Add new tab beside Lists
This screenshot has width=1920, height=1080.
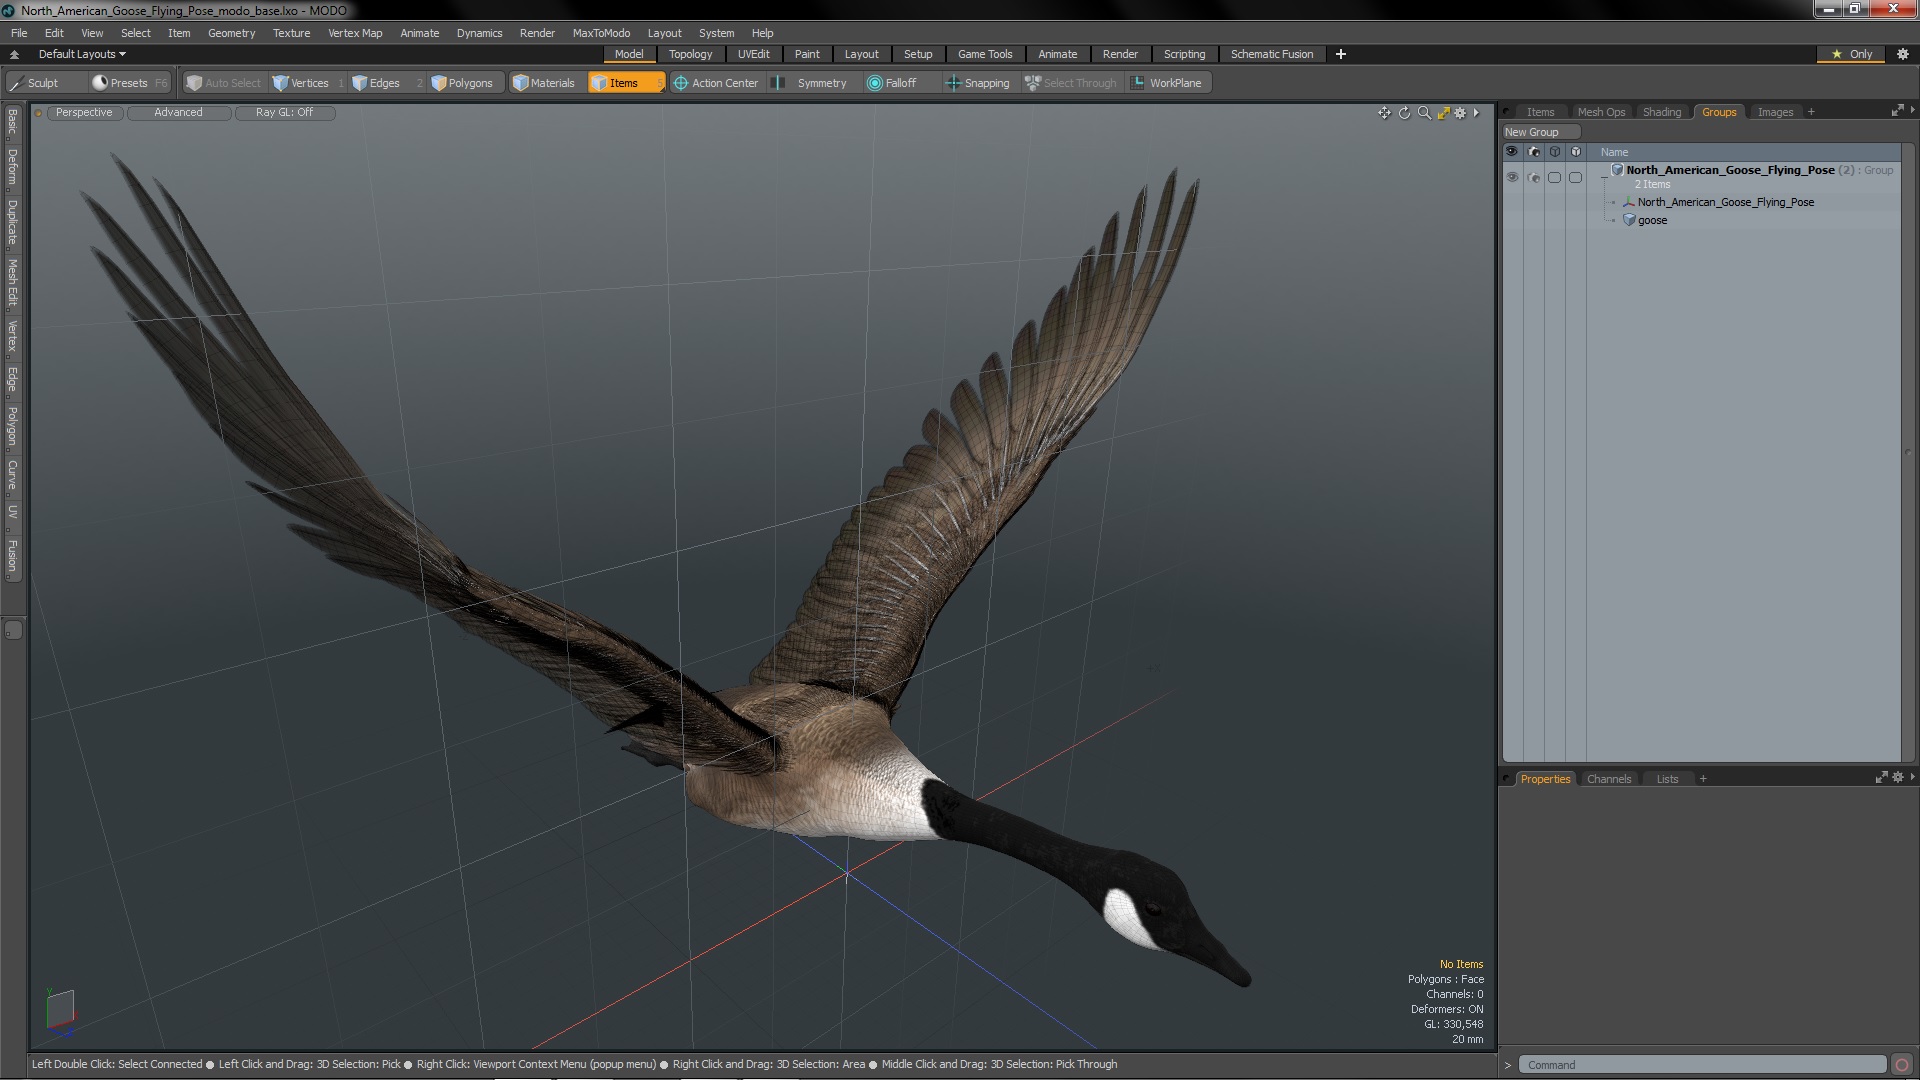(1703, 779)
